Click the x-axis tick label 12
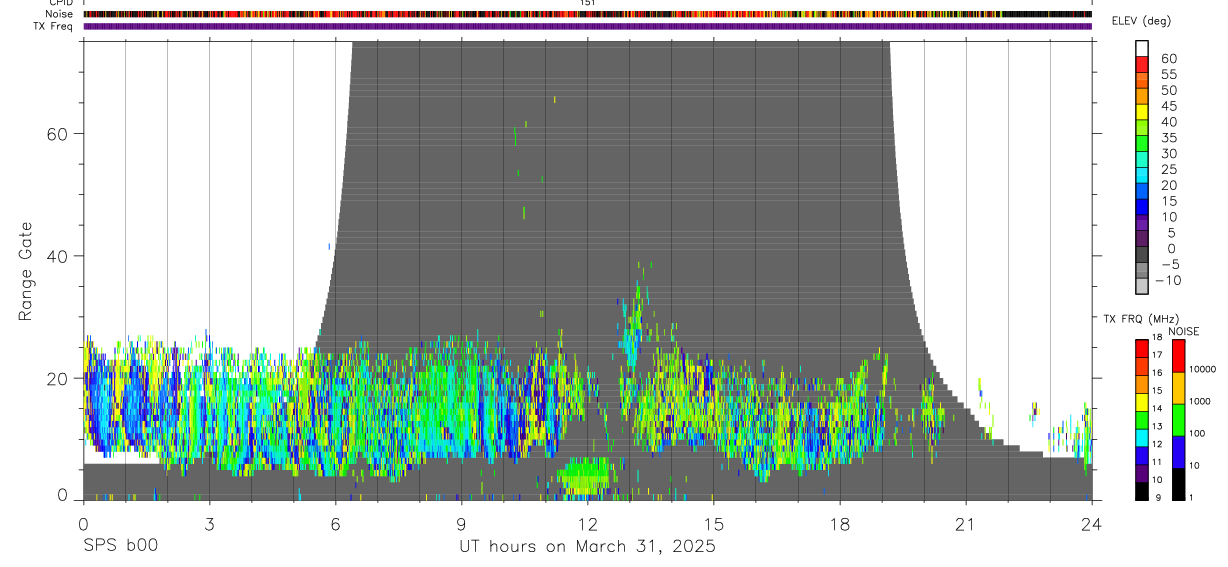This screenshot has height=567, width=1228. click(x=587, y=525)
